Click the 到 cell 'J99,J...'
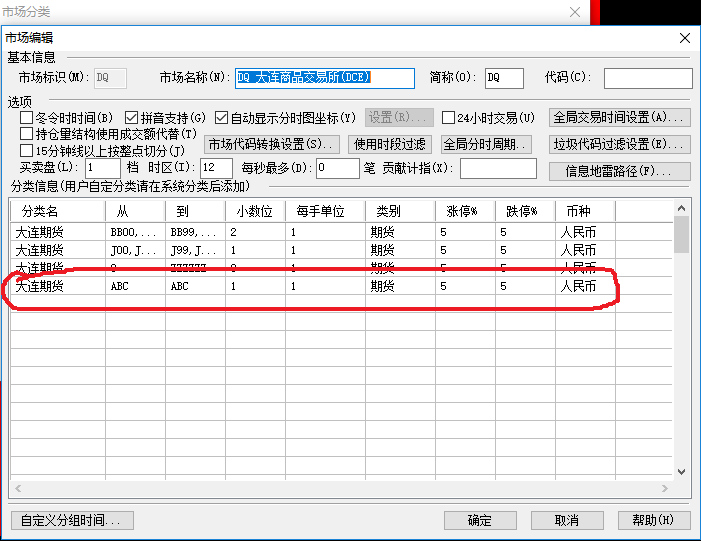 pos(195,250)
